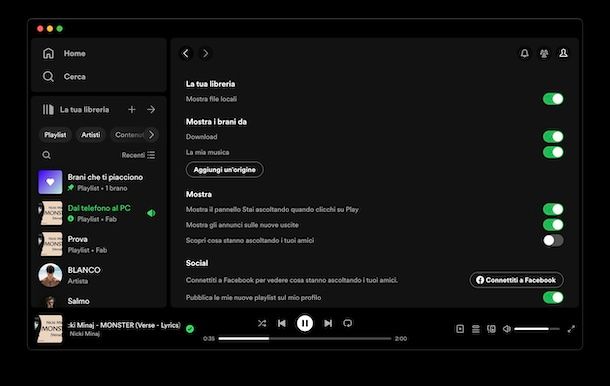Open Dal telefono al PC playlist

[x=99, y=213]
